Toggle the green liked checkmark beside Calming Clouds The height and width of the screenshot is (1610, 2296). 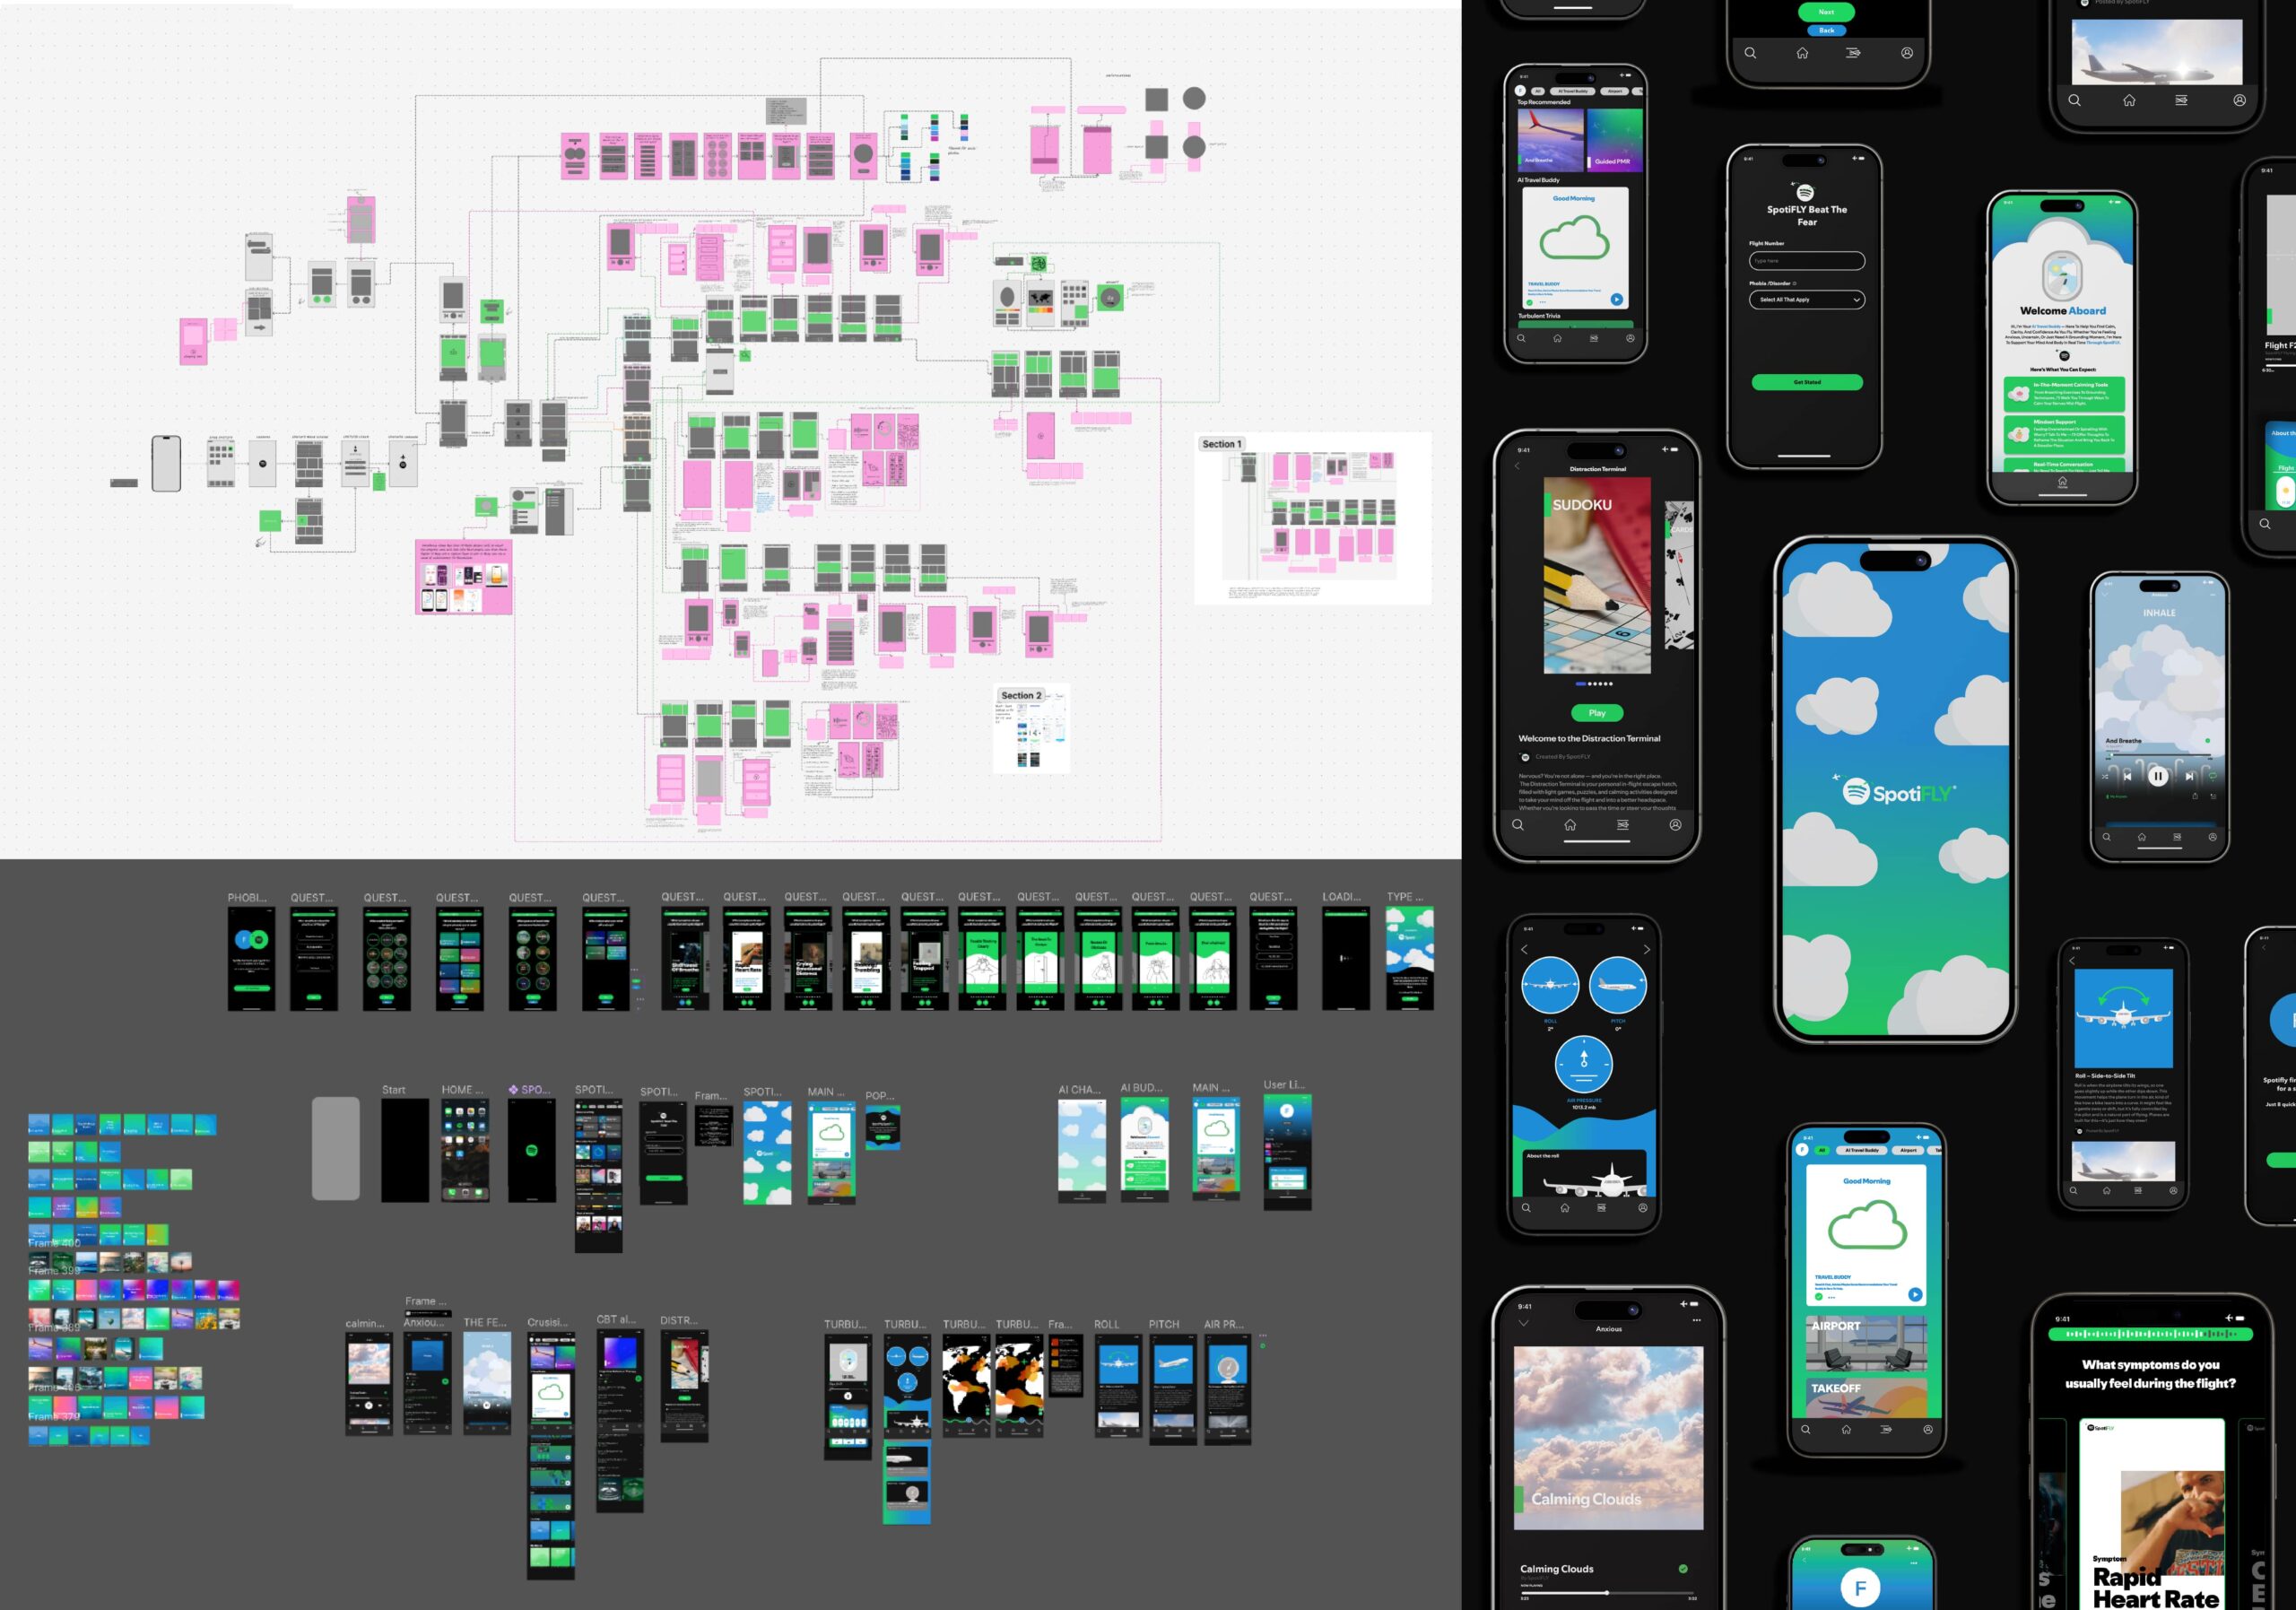pyautogui.click(x=1683, y=1569)
